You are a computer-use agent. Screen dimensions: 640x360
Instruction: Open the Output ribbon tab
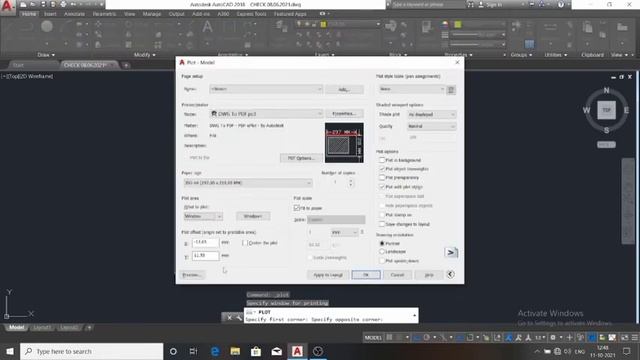click(x=176, y=14)
